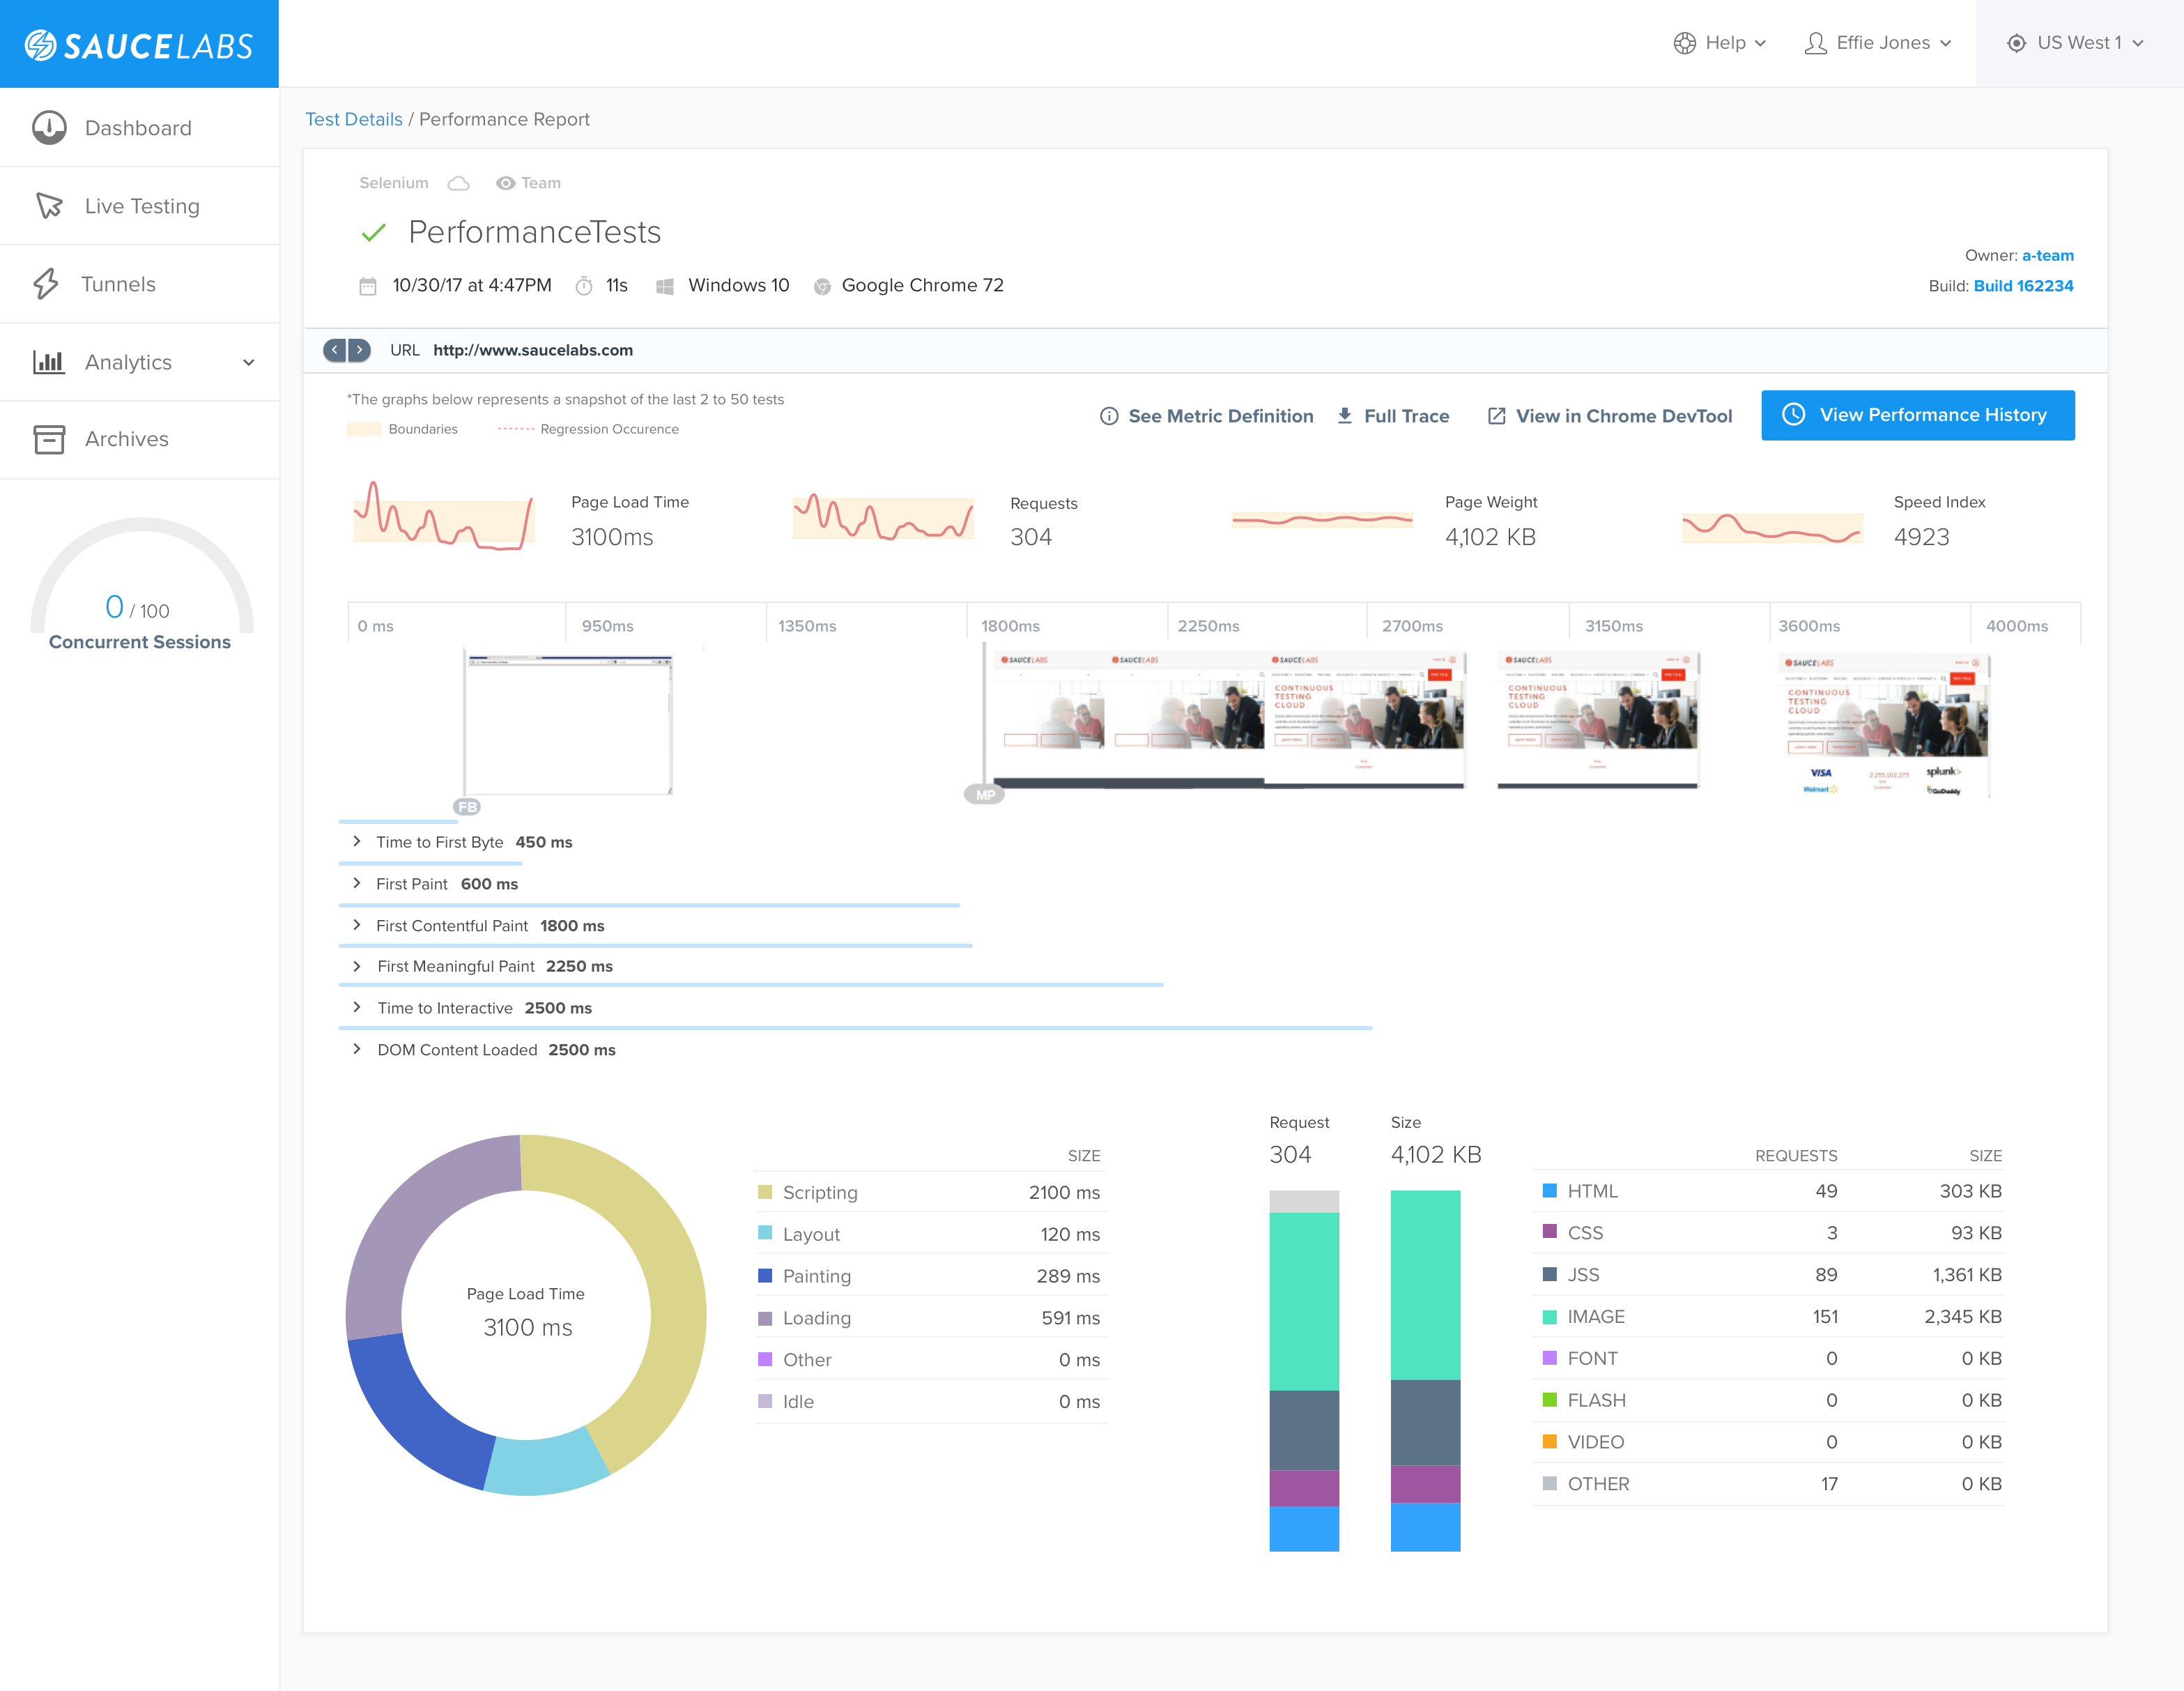The image size is (2184, 1691).
Task: Open the Effie Jones account dropdown
Action: (x=1878, y=43)
